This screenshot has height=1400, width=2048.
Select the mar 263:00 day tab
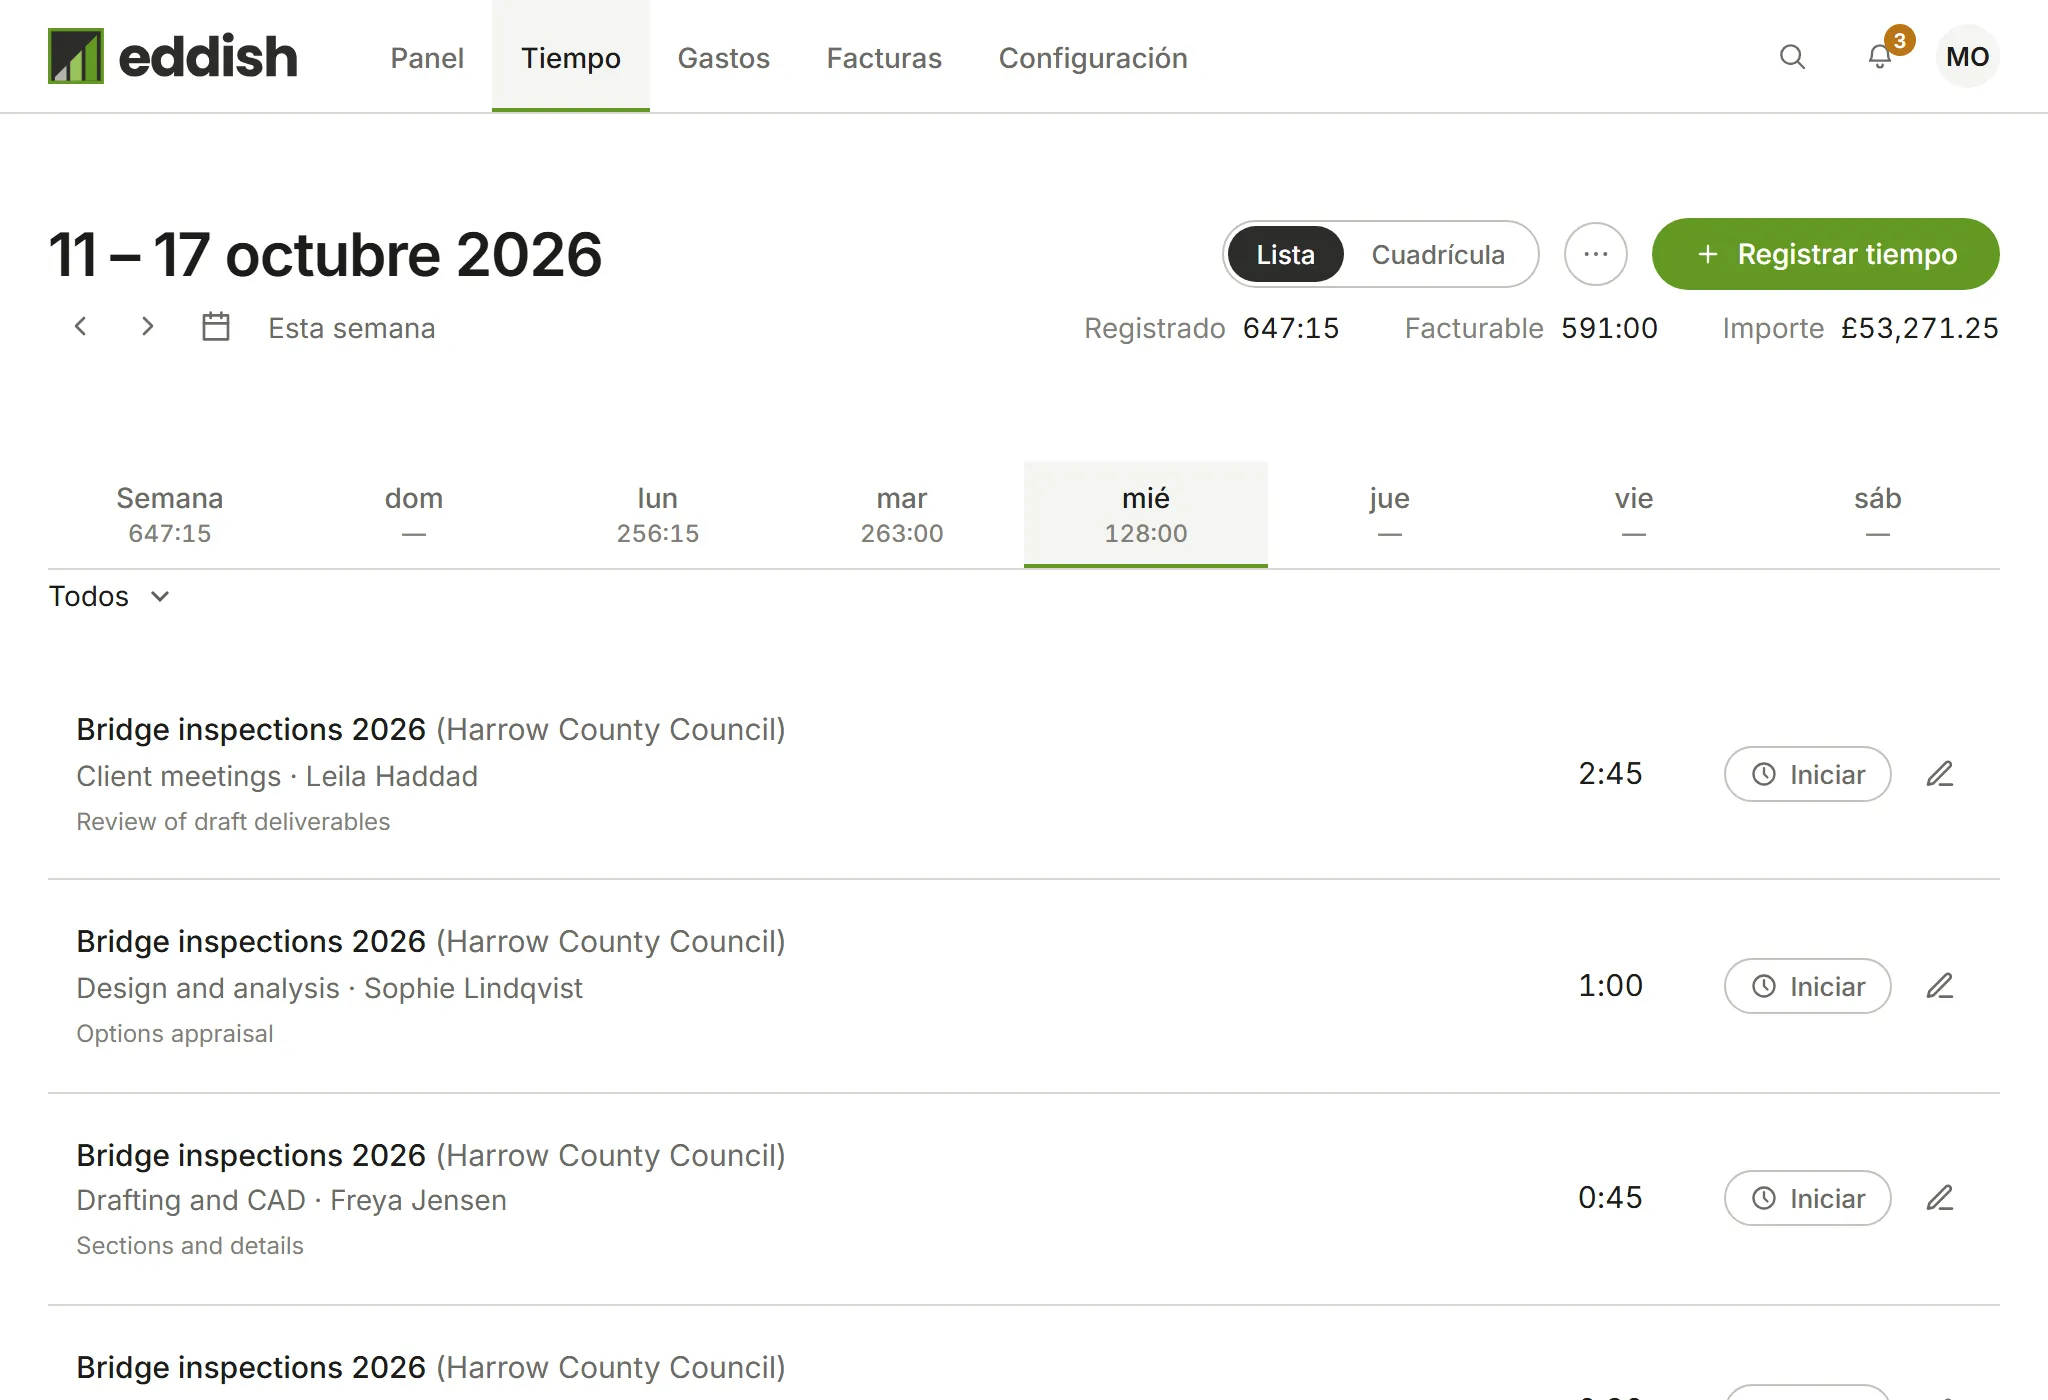[902, 515]
